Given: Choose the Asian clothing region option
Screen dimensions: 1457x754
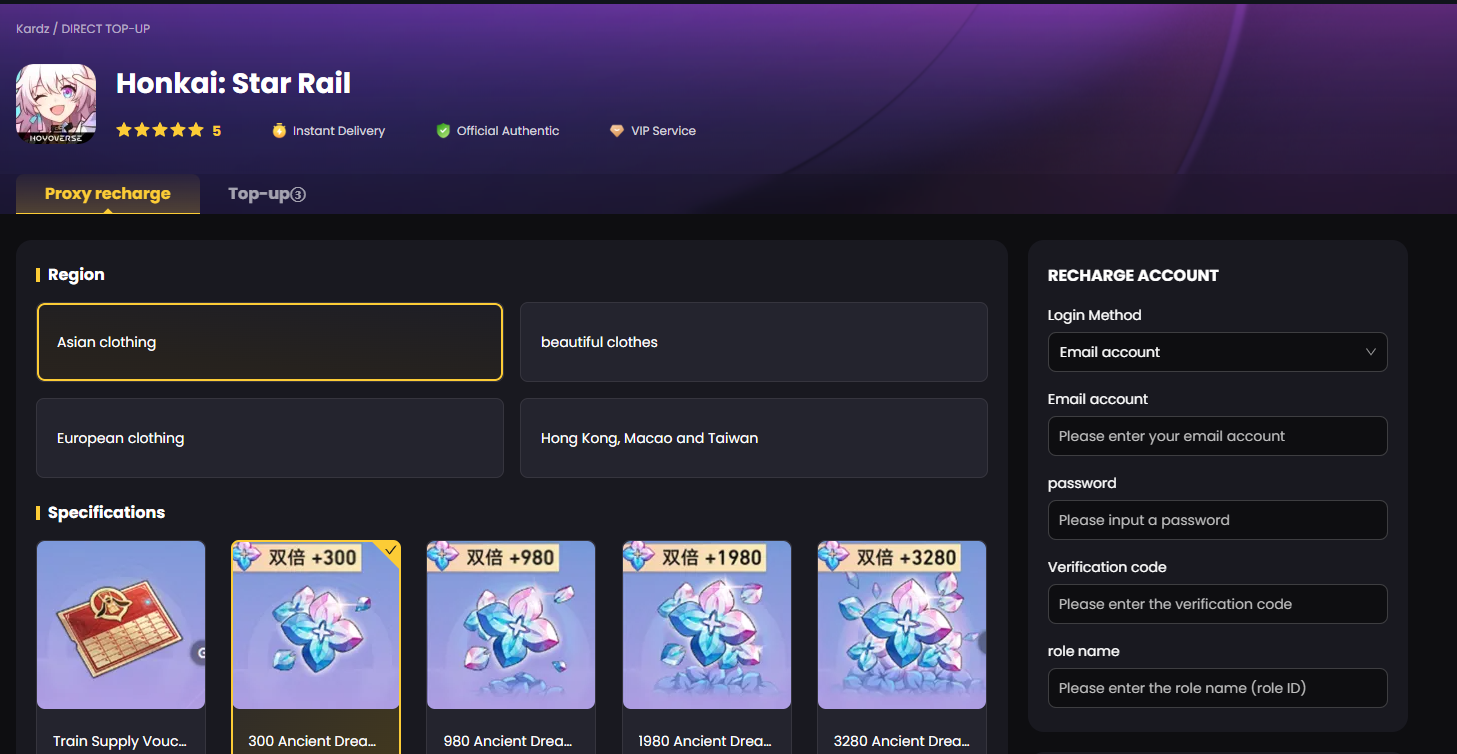Looking at the screenshot, I should pyautogui.click(x=269, y=342).
